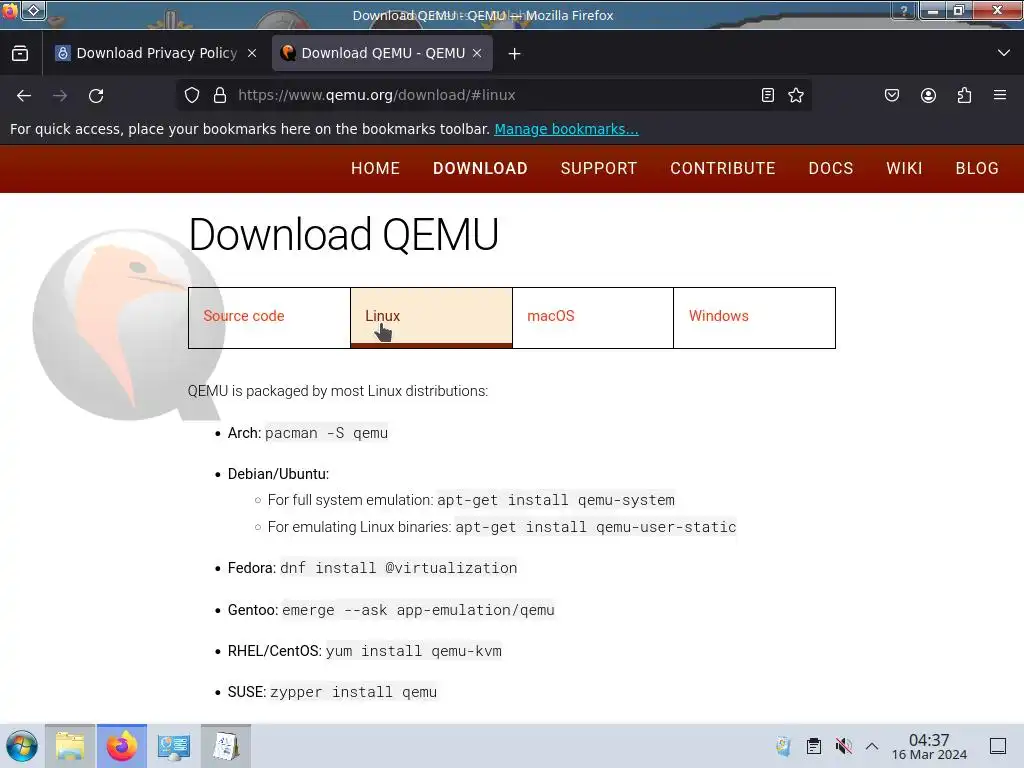This screenshot has width=1024, height=768.
Task: Click title bar help question mark
Action: [x=904, y=10]
